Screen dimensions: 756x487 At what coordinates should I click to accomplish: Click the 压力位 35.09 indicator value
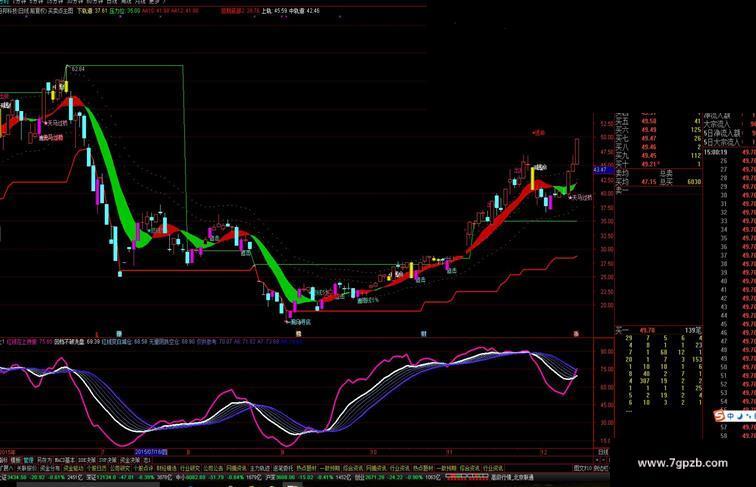125,10
